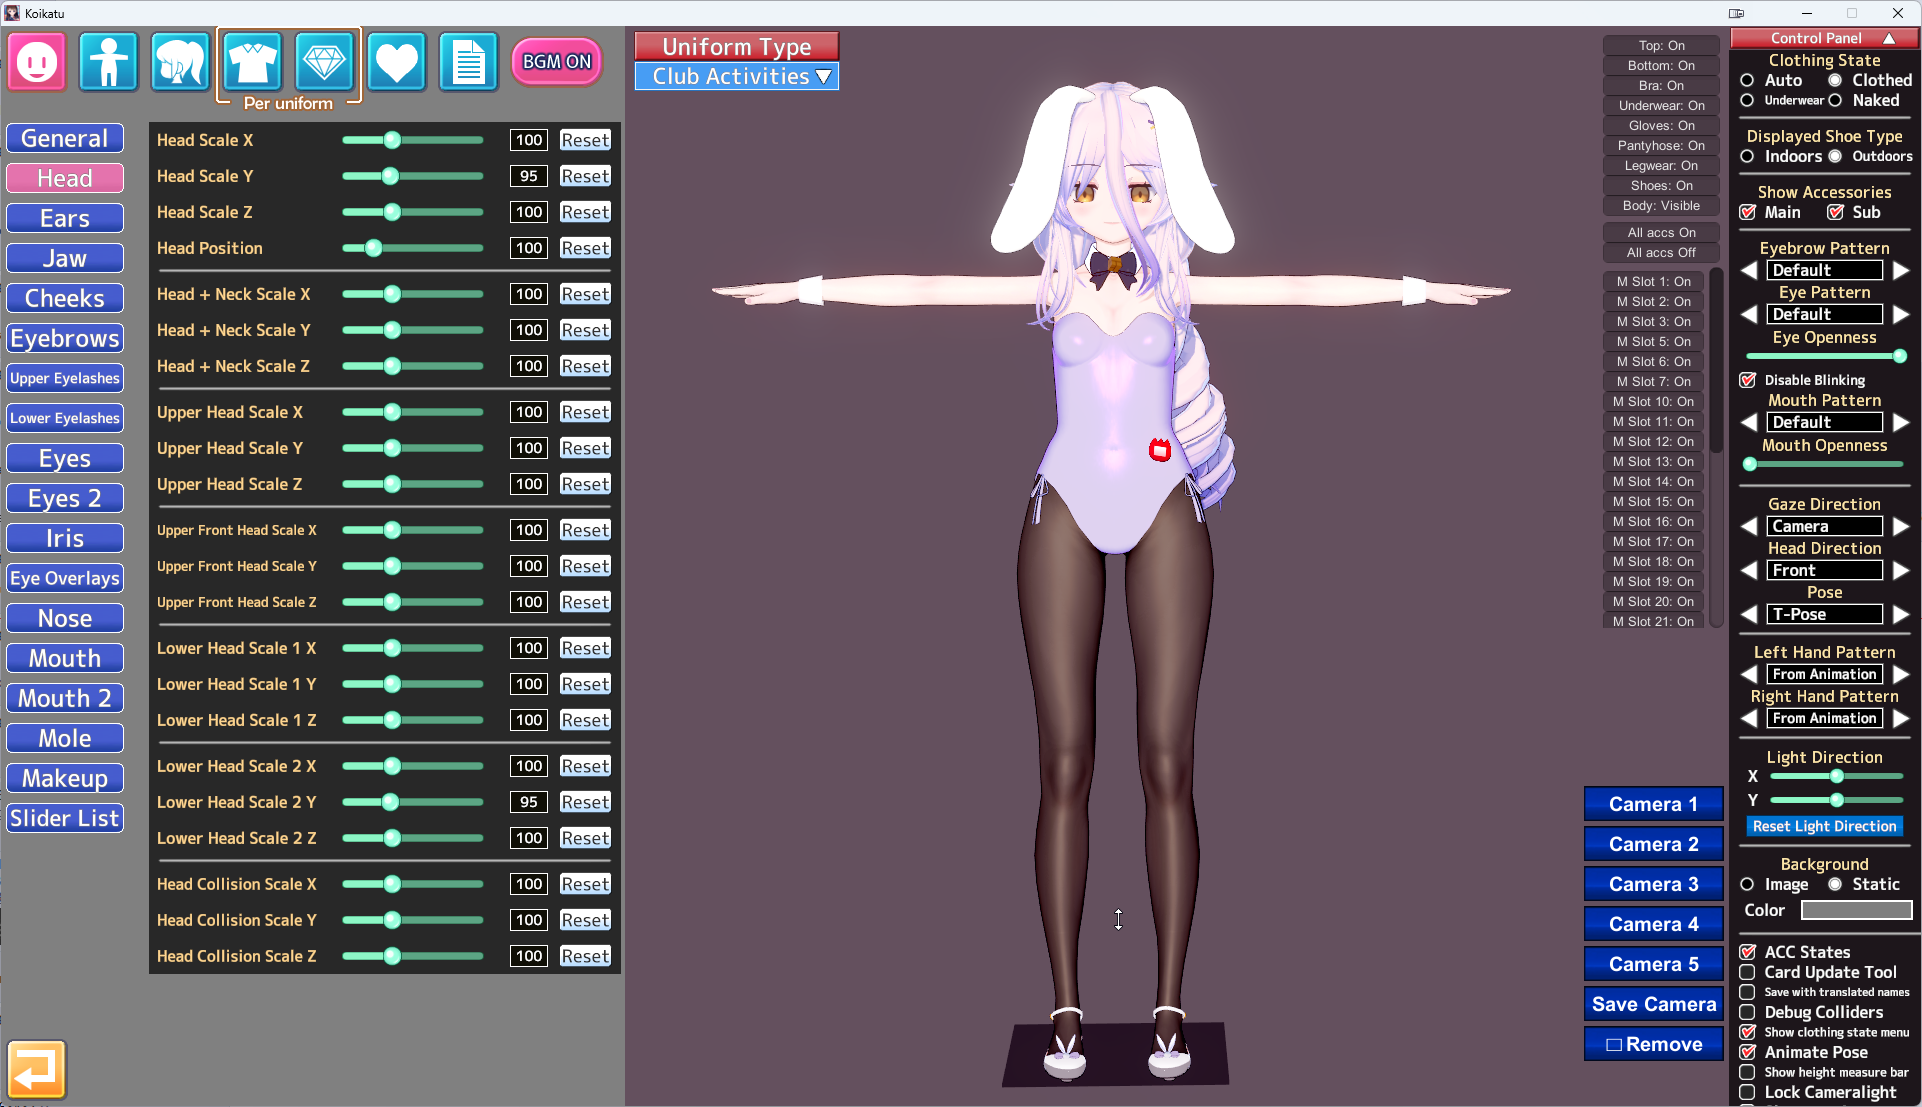Open the clothing shirt icon
1922x1107 pixels.
(x=252, y=62)
